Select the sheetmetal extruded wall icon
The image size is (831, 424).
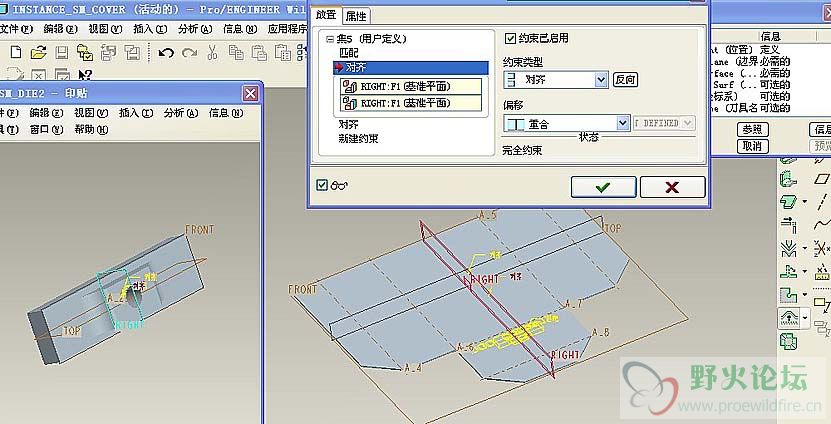click(x=788, y=179)
